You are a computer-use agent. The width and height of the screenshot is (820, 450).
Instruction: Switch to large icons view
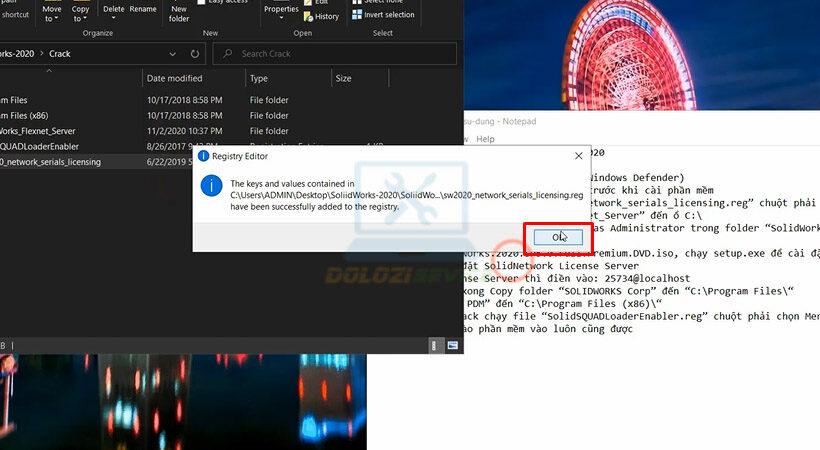tap(454, 345)
